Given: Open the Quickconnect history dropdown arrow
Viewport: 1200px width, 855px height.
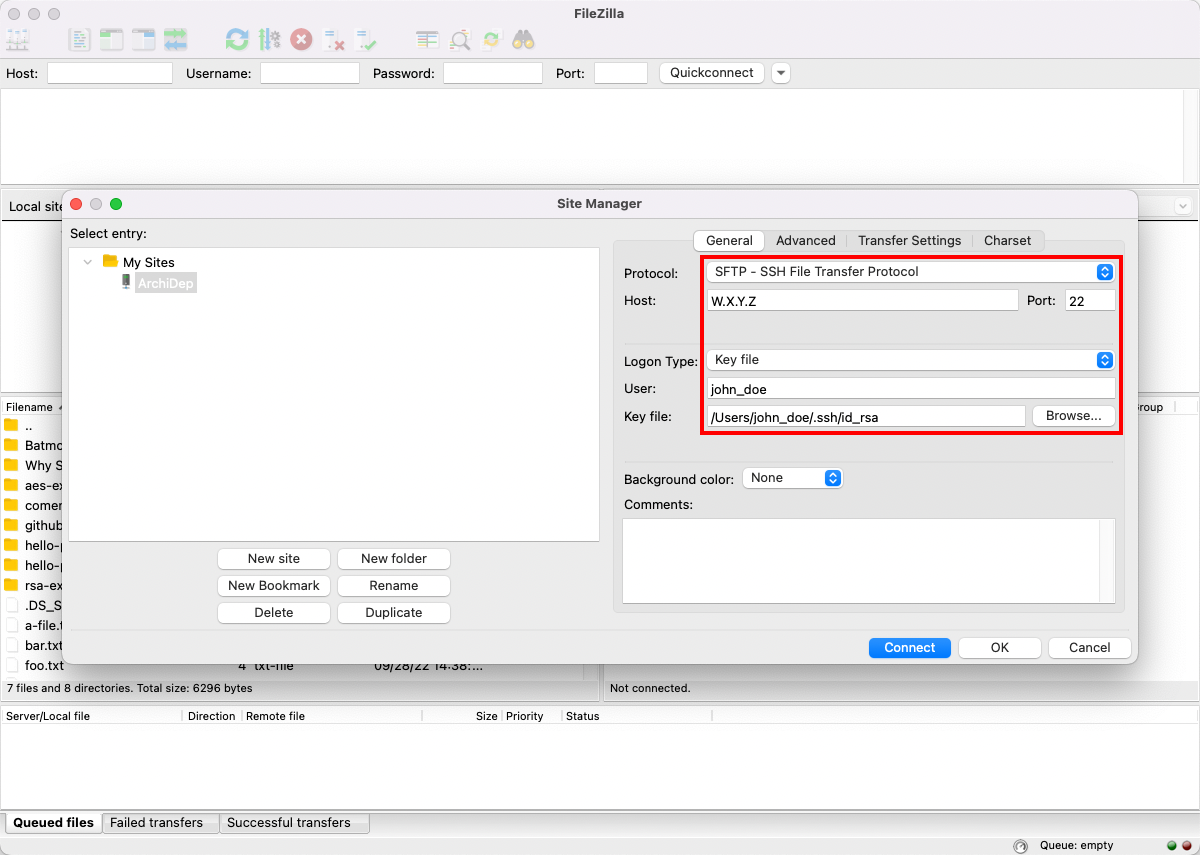Looking at the screenshot, I should pos(781,73).
